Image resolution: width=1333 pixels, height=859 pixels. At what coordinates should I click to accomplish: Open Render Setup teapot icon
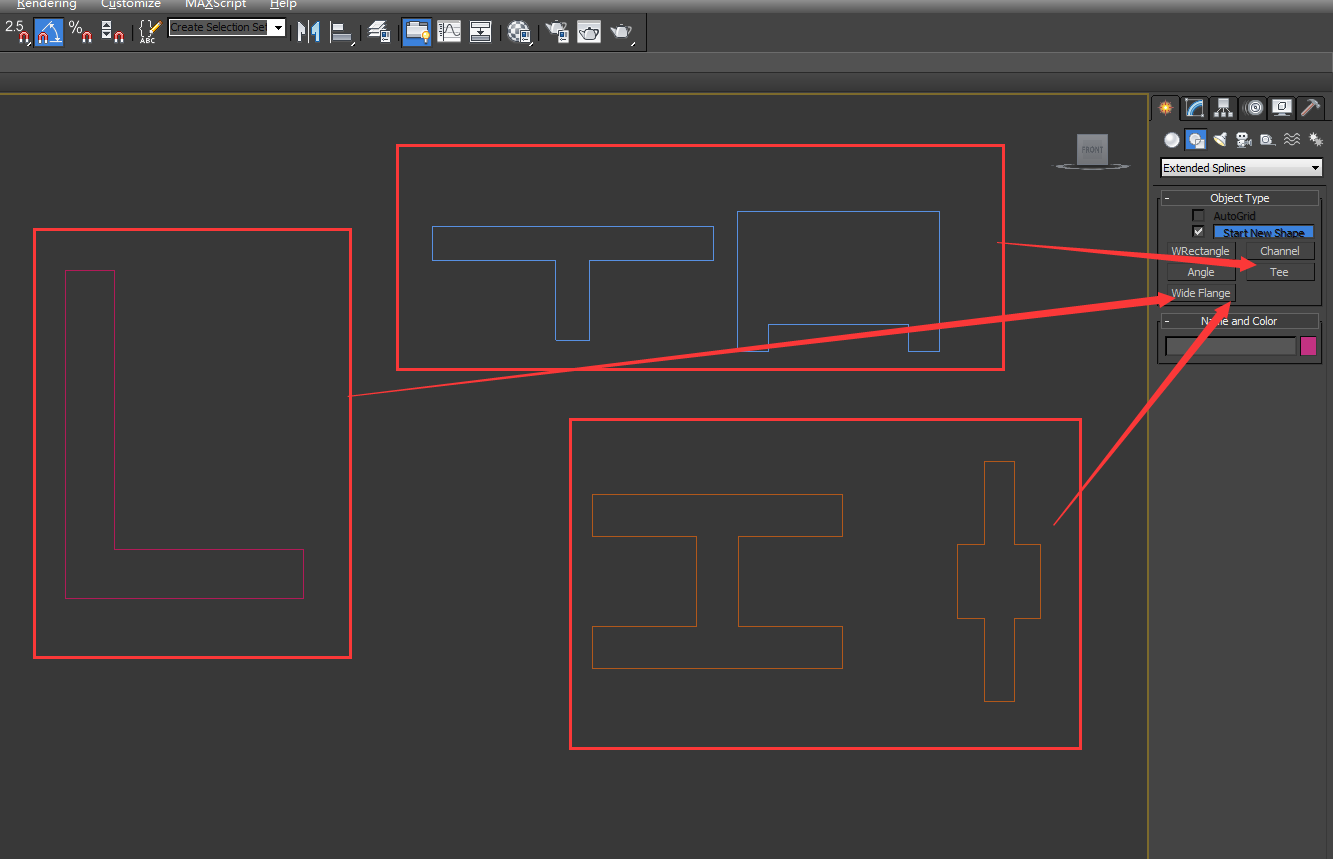coord(557,32)
